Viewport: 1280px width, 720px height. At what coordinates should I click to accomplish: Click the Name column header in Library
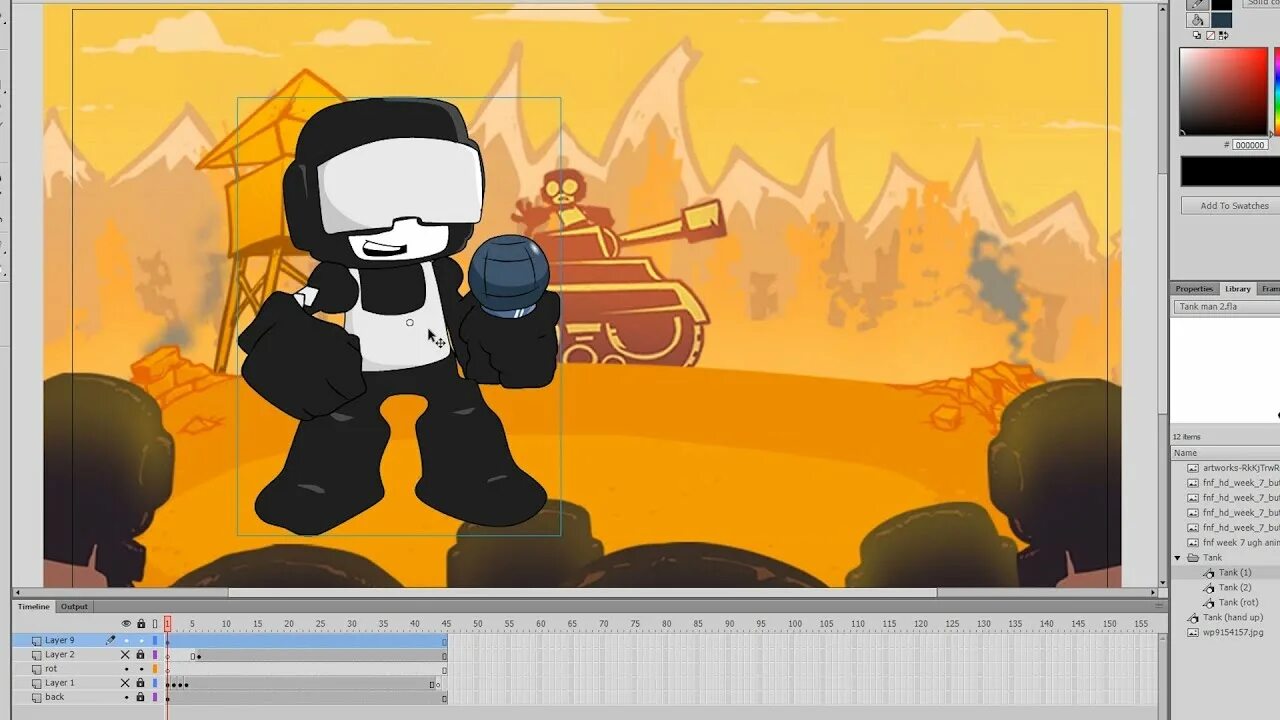coord(1226,453)
